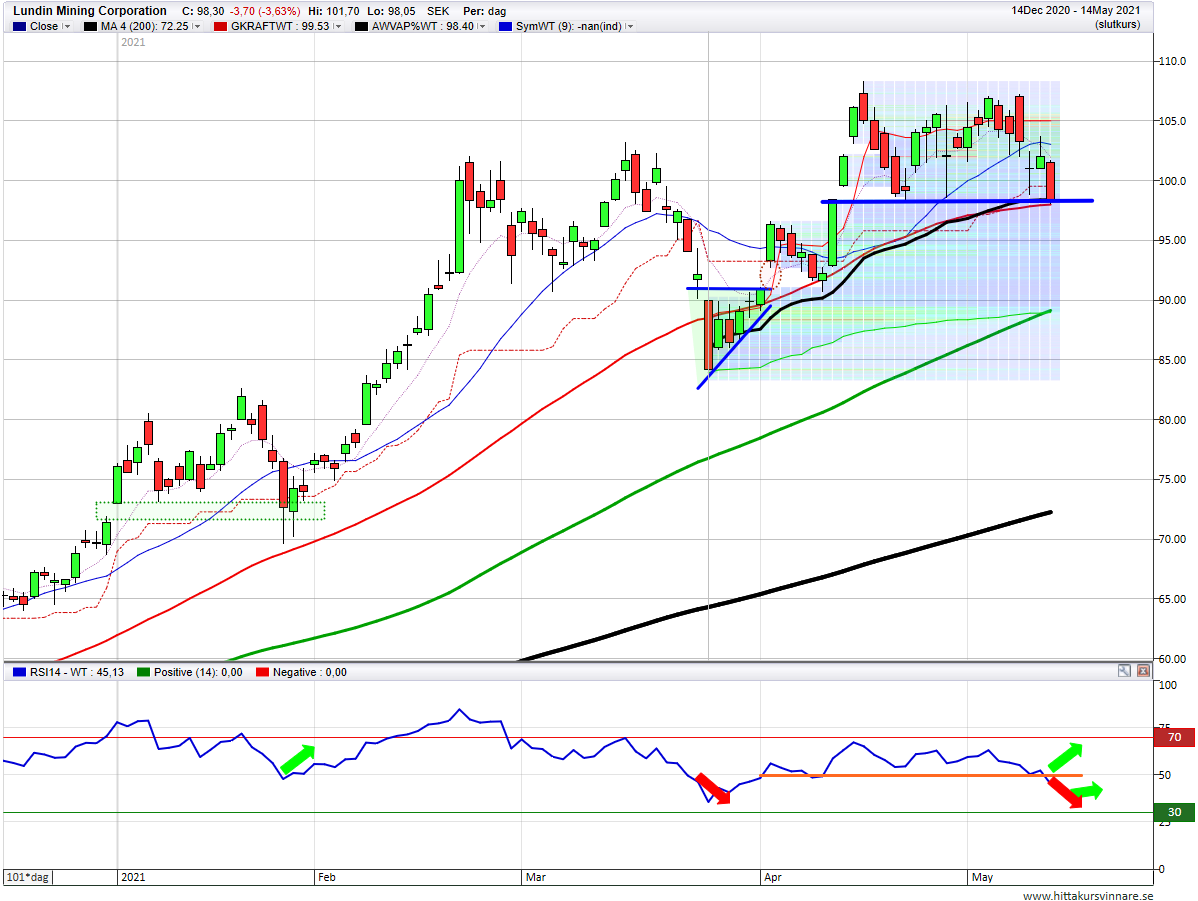The height and width of the screenshot is (901, 1198).
Task: Click the Per: dag period label
Action: pyautogui.click(x=484, y=11)
